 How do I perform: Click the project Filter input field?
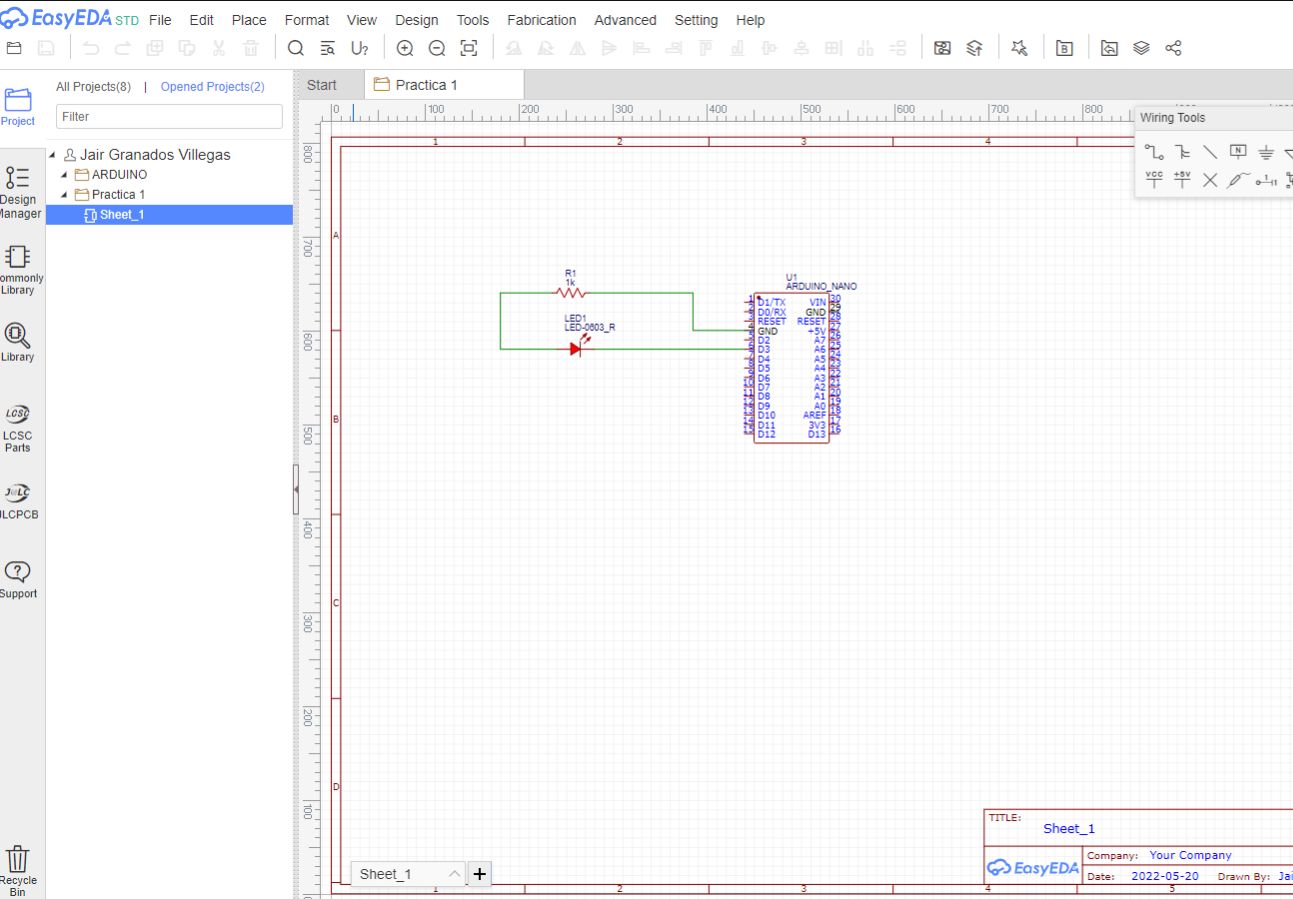click(168, 116)
